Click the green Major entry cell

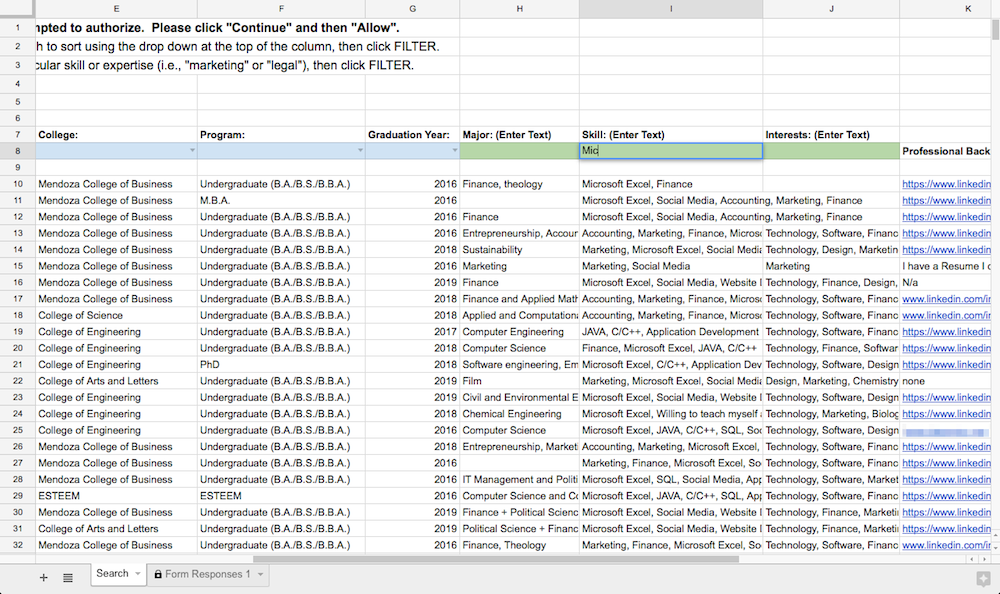click(x=519, y=151)
